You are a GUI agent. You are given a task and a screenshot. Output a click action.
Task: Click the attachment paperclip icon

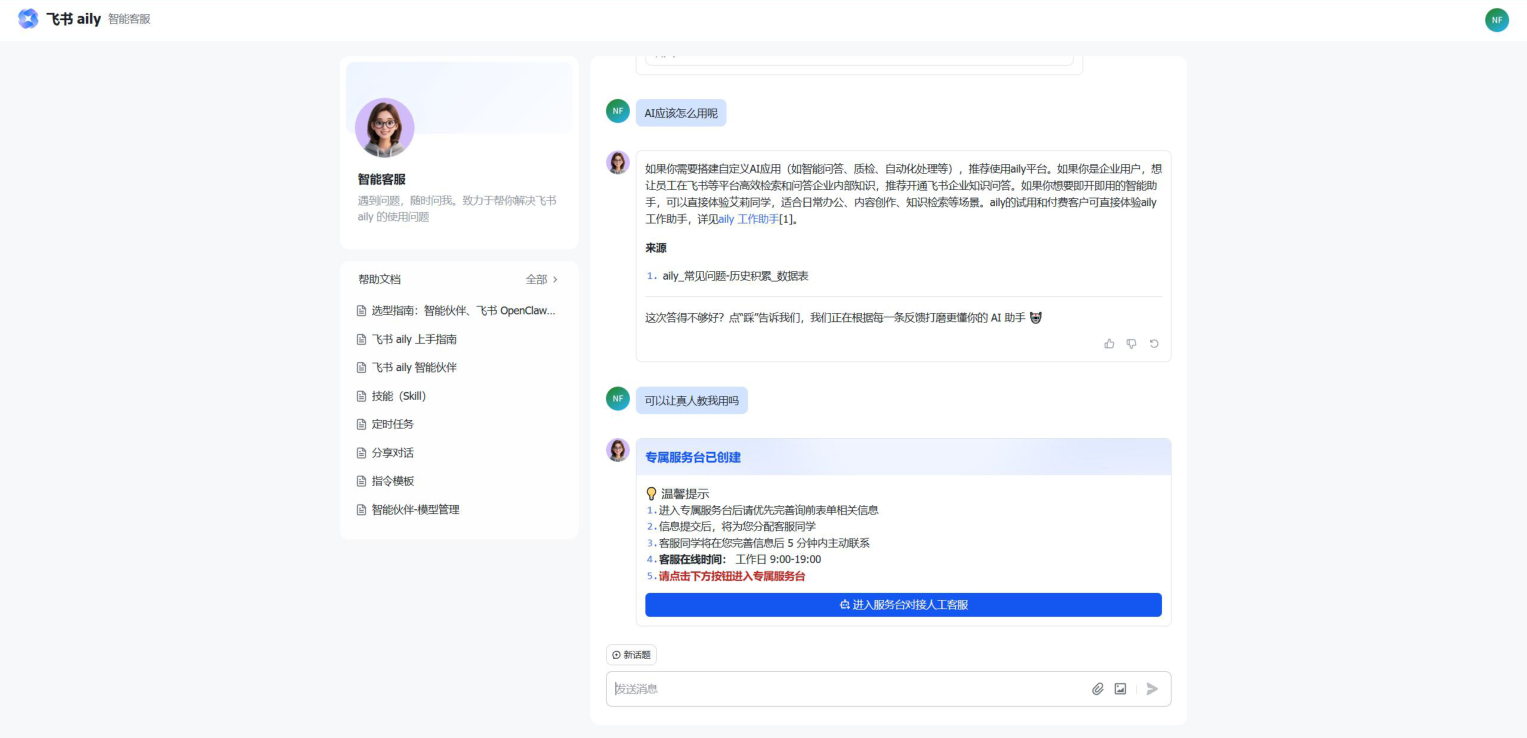pos(1097,689)
